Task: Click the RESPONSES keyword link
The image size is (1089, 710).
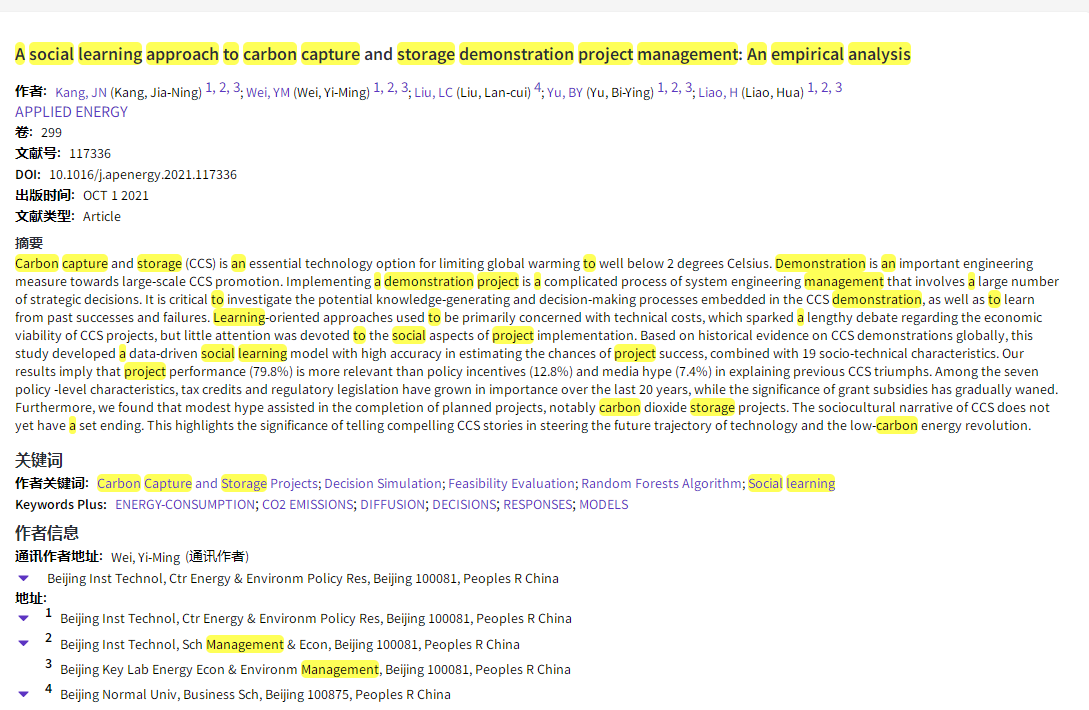Action: point(537,504)
